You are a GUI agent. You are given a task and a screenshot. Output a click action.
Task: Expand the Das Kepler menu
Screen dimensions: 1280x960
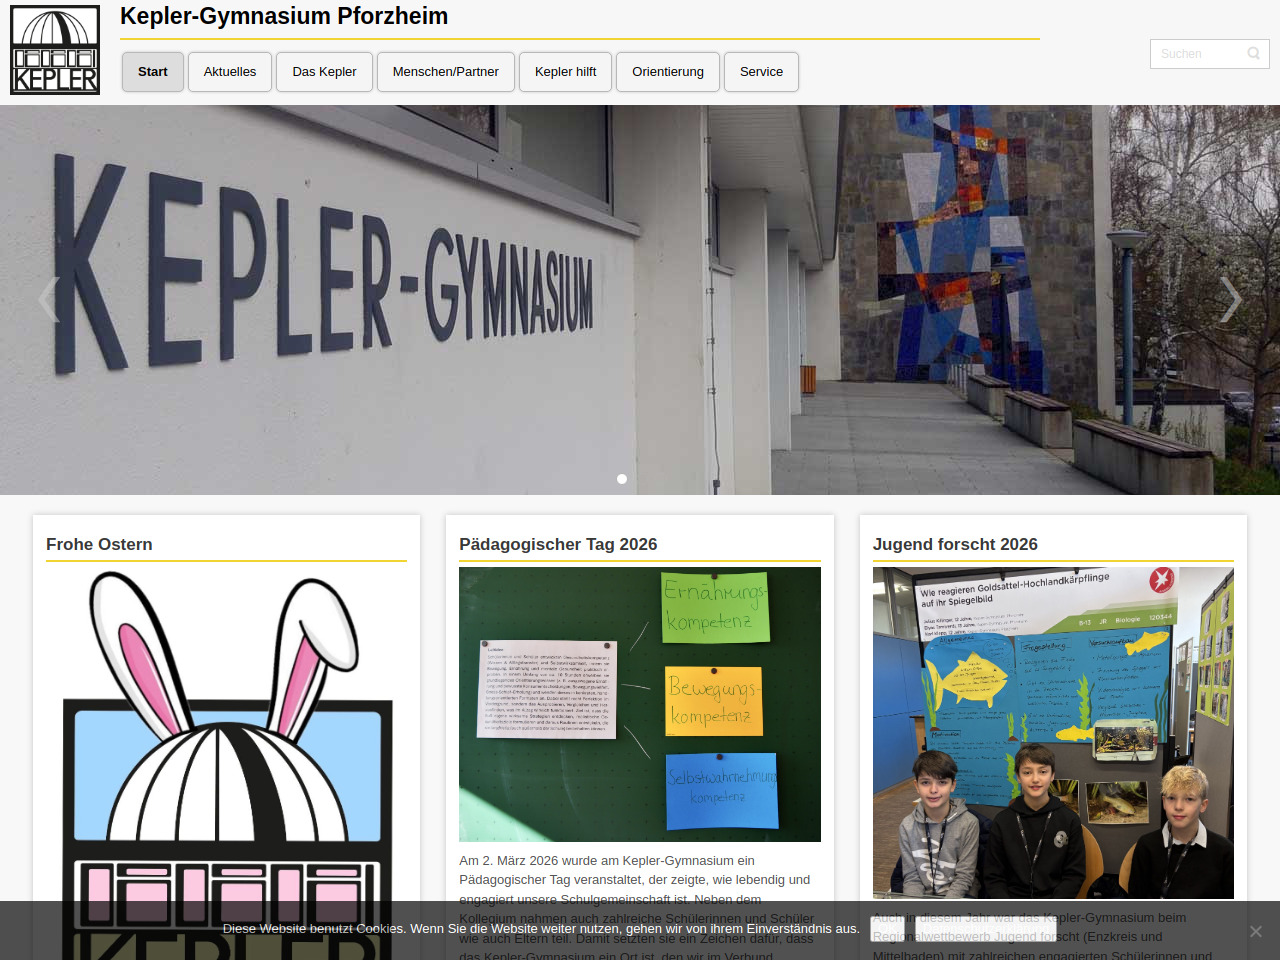pos(324,72)
